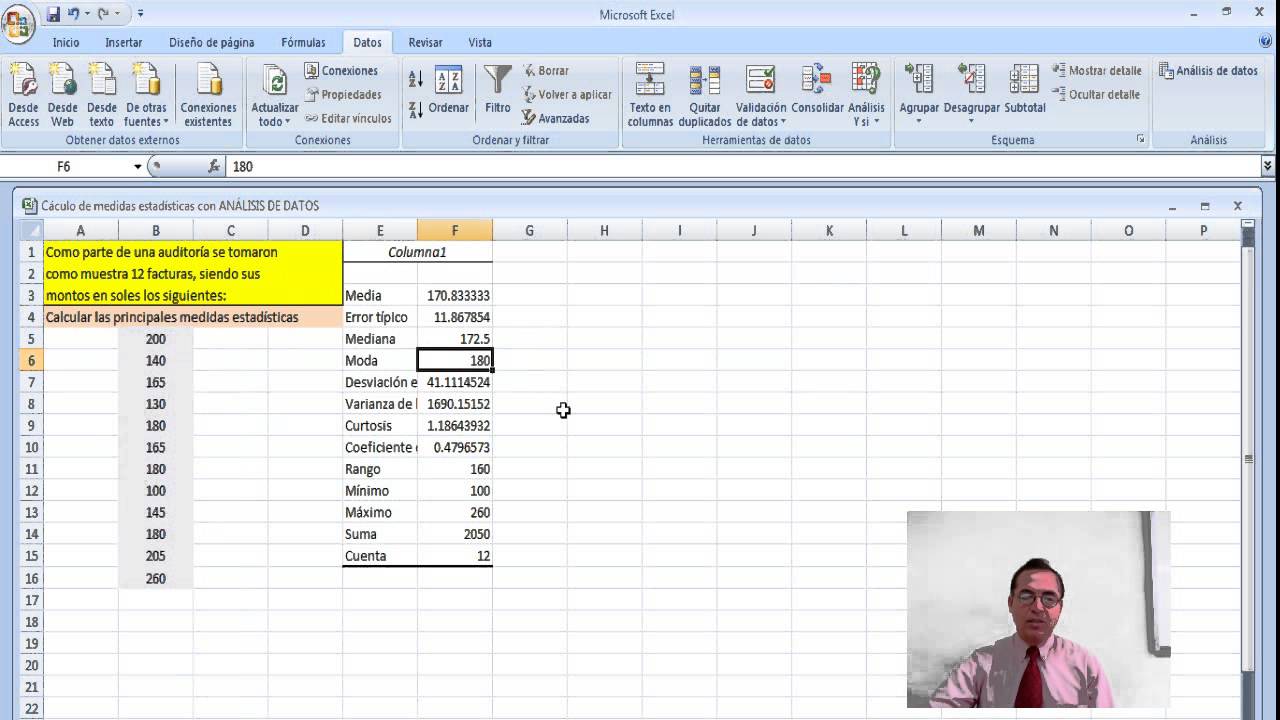The width and height of the screenshot is (1280, 720).
Task: Click the Office button logo
Action: tap(19, 22)
